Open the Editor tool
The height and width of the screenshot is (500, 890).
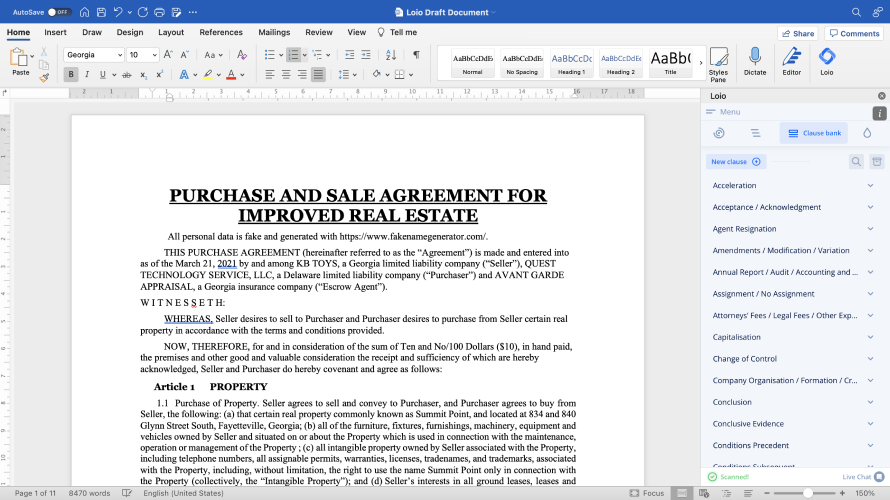(x=791, y=61)
